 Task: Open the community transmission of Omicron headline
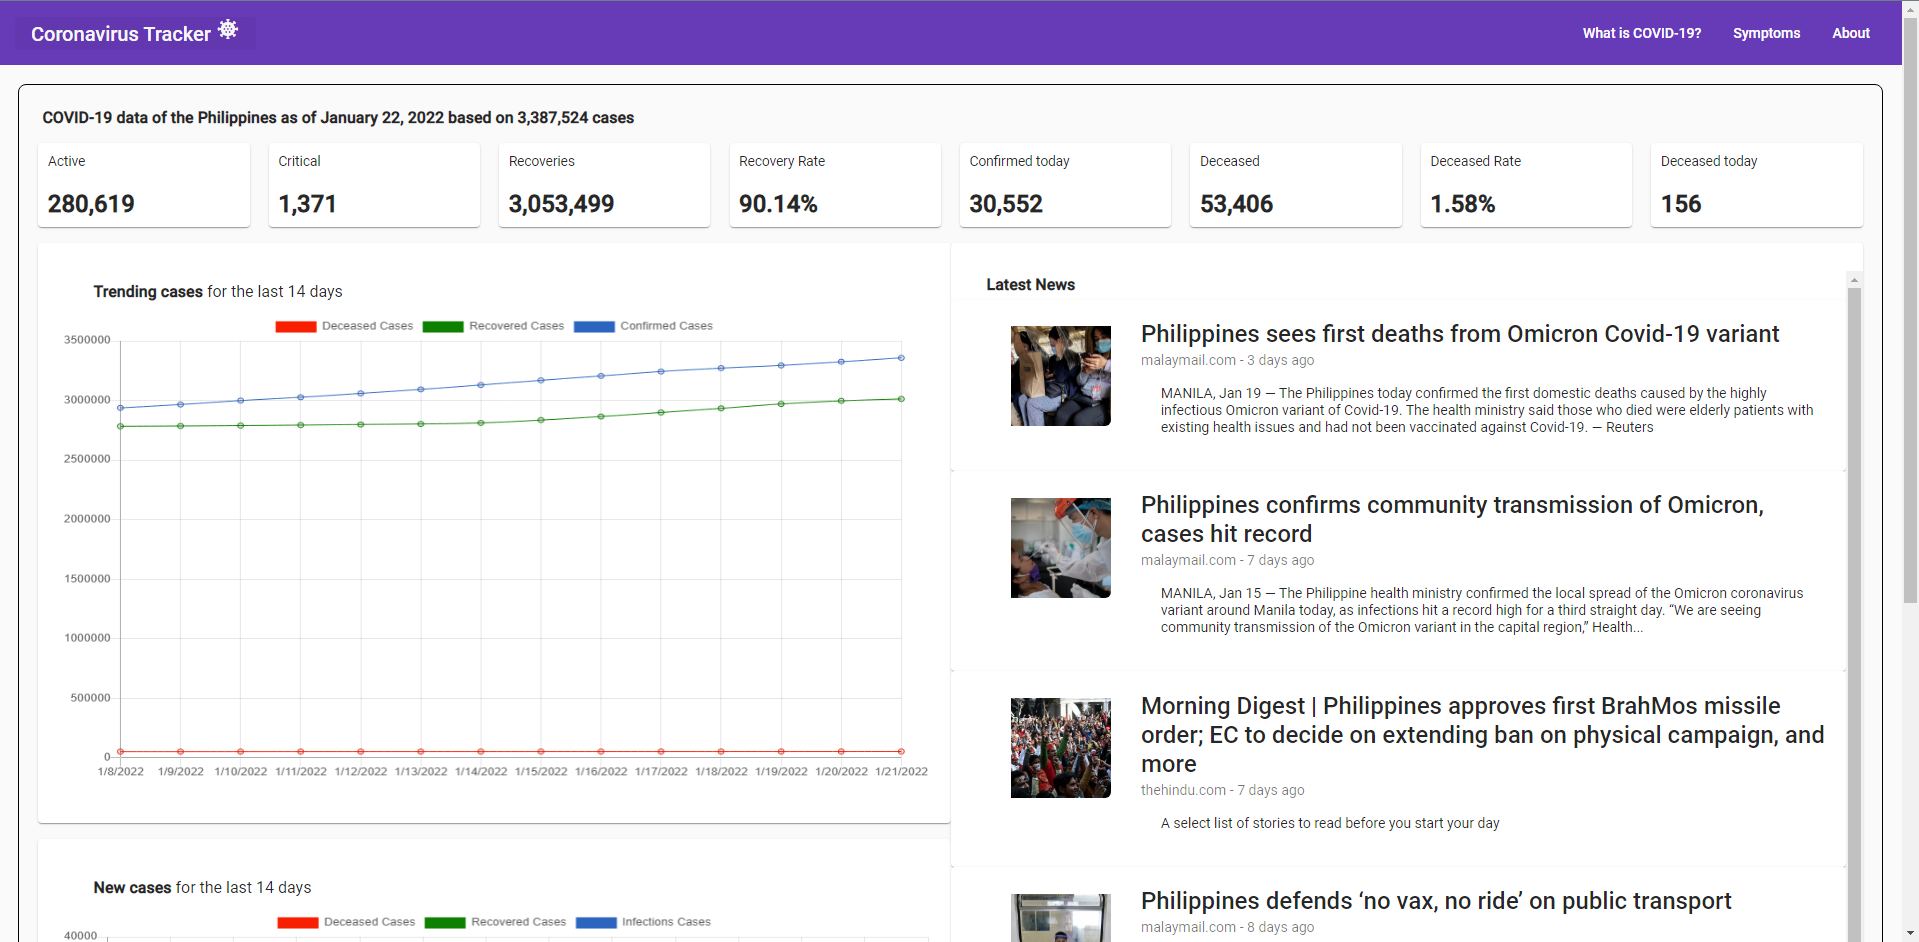(1452, 519)
